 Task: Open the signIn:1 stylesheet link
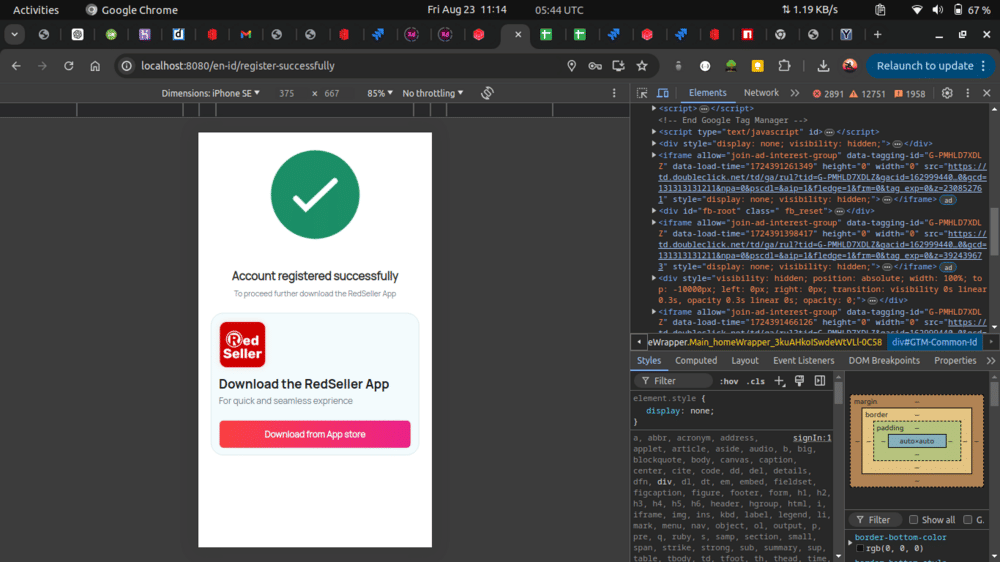[x=812, y=438]
